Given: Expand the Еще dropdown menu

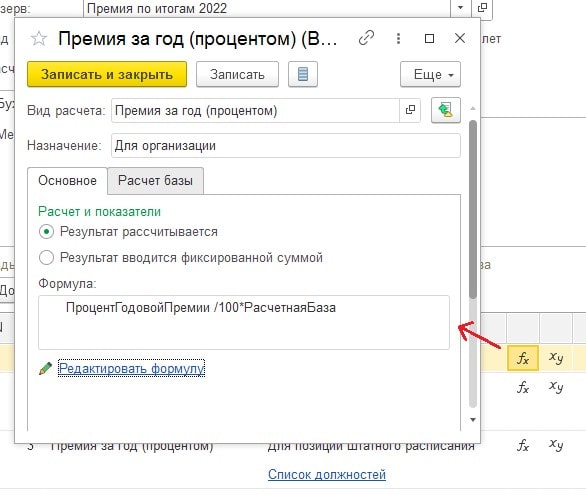Looking at the screenshot, I should click(430, 74).
